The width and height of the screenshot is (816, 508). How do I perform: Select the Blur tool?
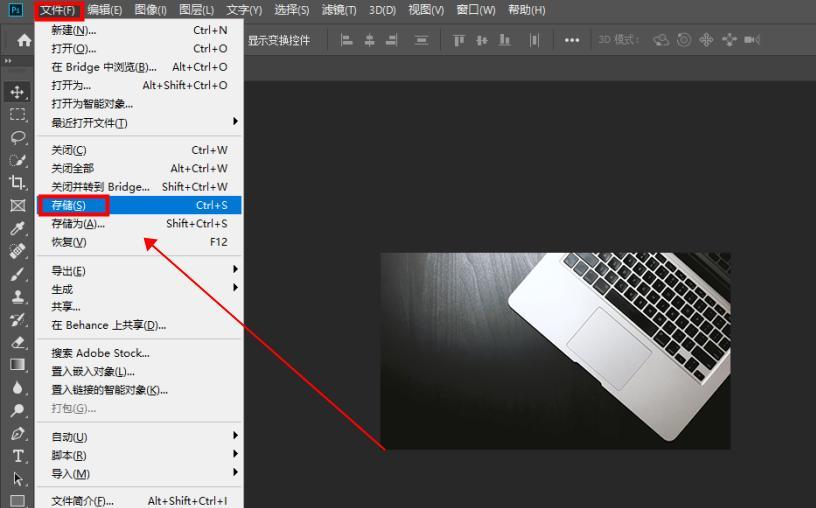click(x=17, y=388)
